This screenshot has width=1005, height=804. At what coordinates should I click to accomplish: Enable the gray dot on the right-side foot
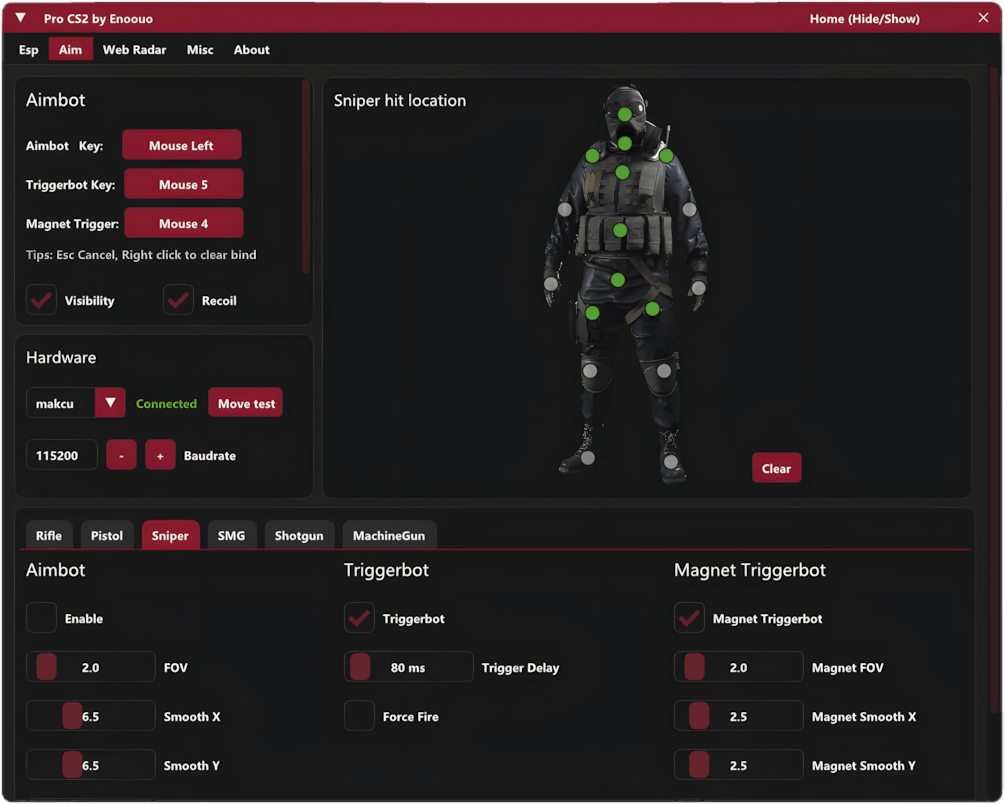click(671, 462)
